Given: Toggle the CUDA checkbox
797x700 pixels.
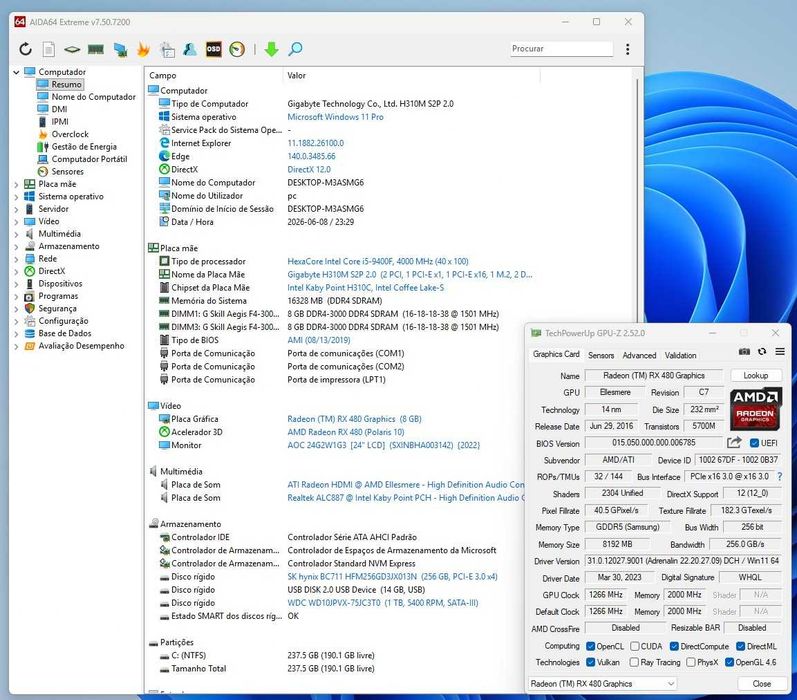Looking at the screenshot, I should 635,646.
